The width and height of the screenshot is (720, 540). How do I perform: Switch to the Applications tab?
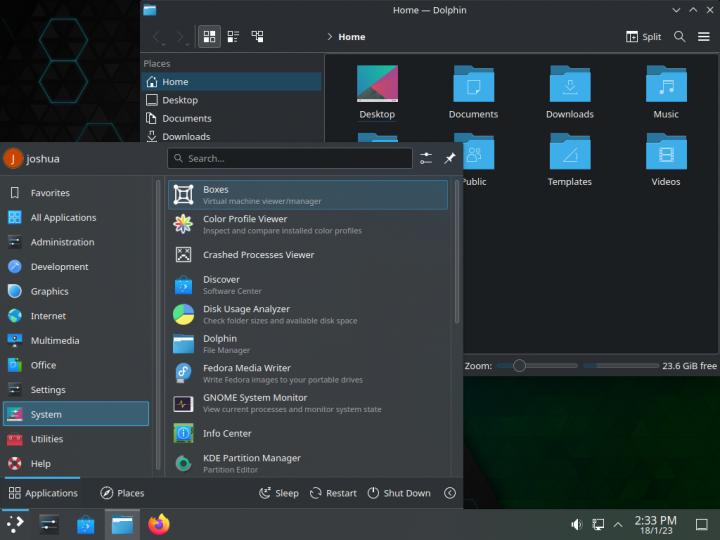pyautogui.click(x=43, y=493)
